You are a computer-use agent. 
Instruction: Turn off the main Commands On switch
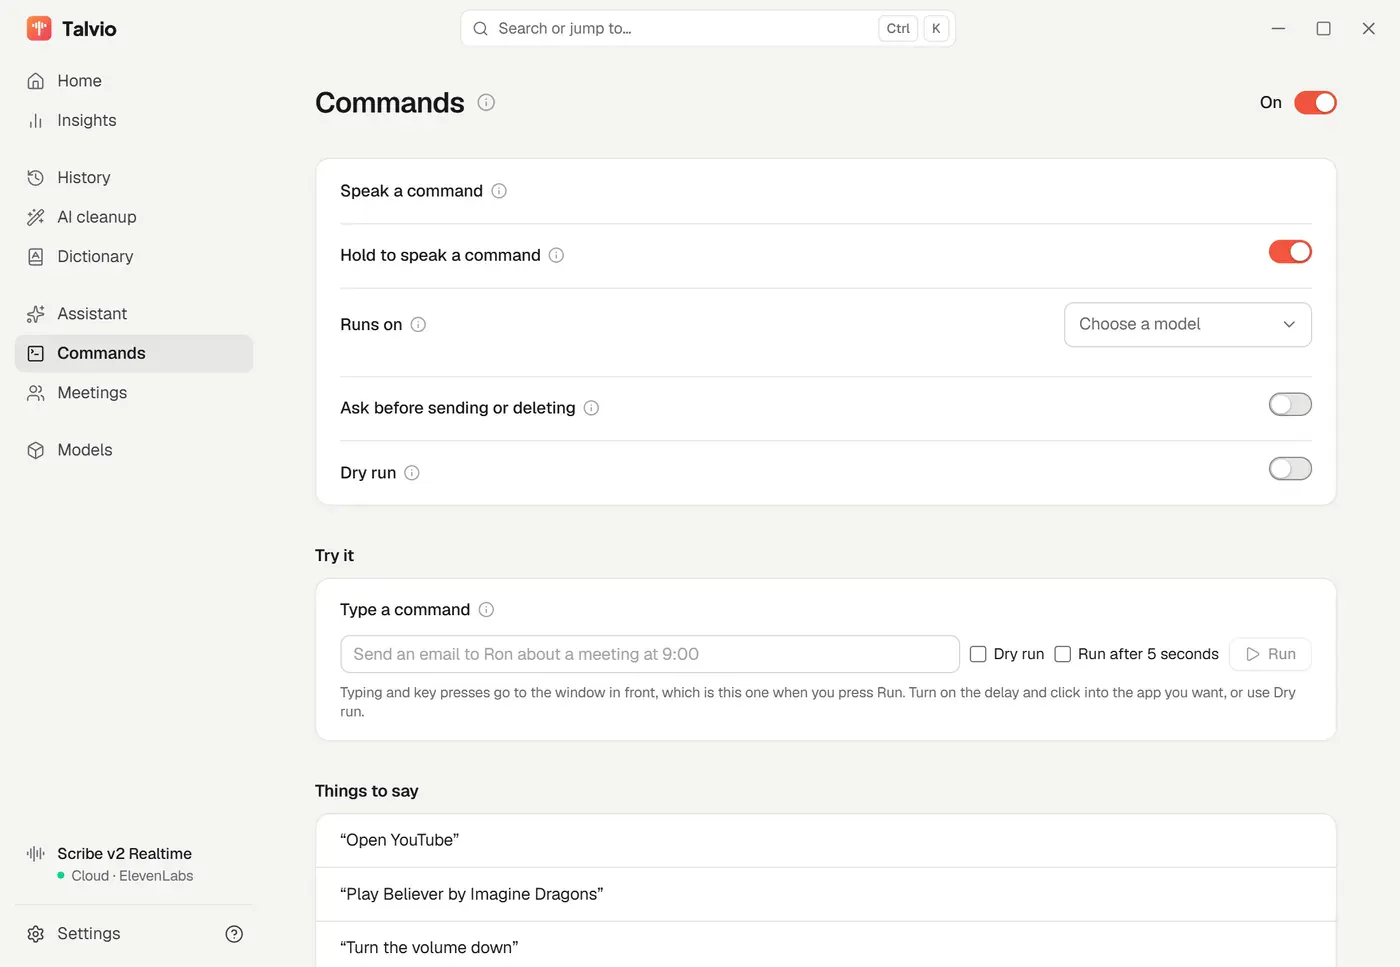1315,102
